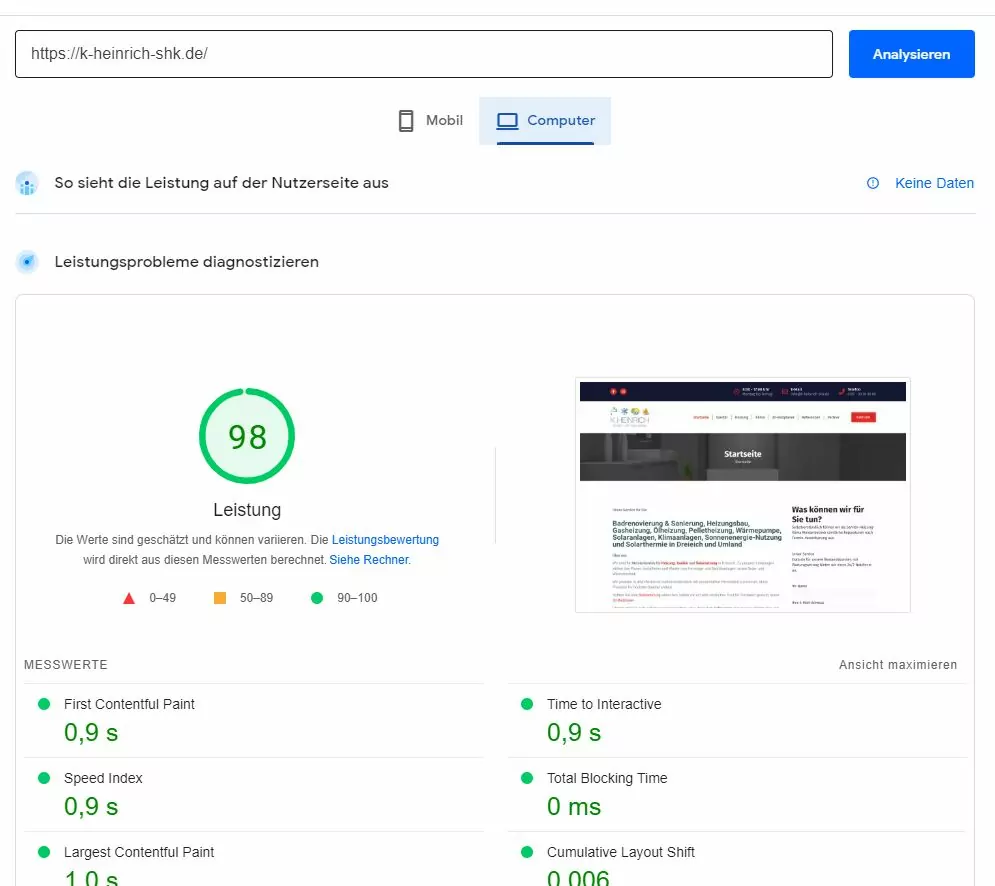The width and height of the screenshot is (995, 886).
Task: Click the red triangle 0–49 legend icon
Action: click(128, 598)
